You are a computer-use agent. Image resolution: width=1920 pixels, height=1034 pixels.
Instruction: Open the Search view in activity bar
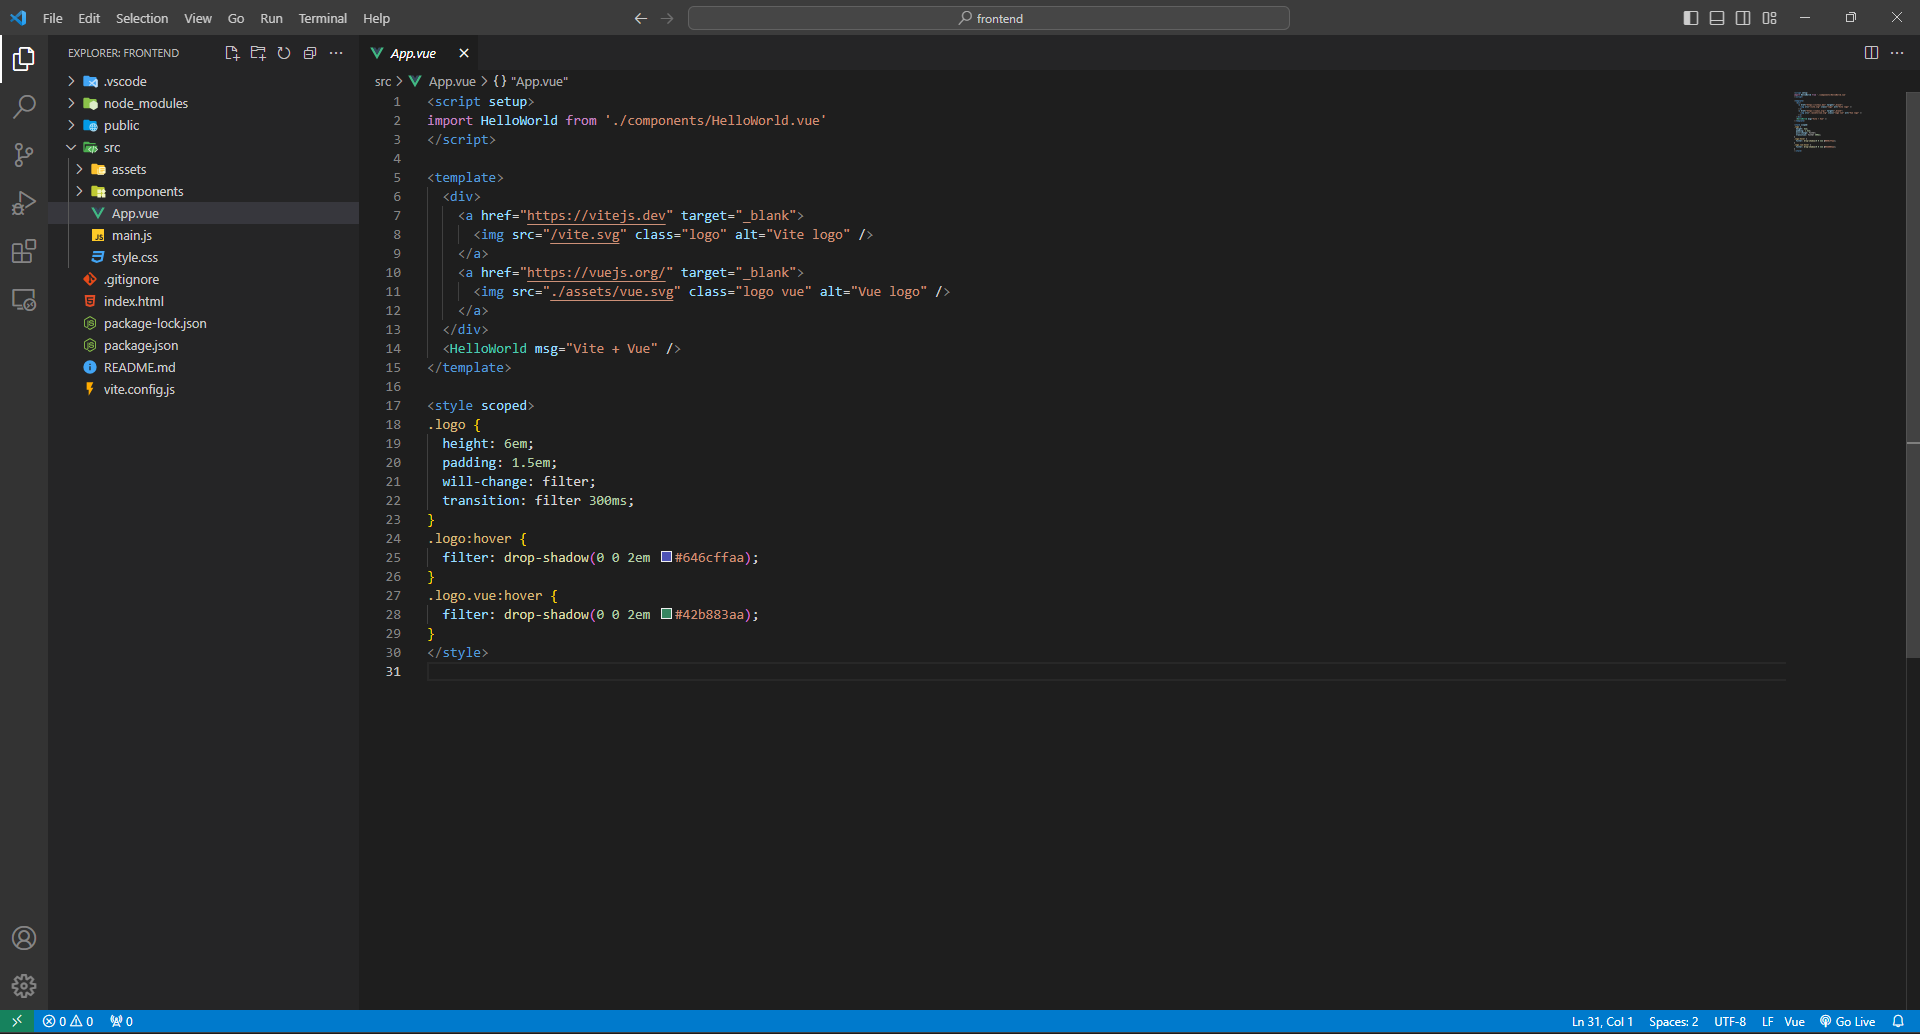[x=24, y=106]
